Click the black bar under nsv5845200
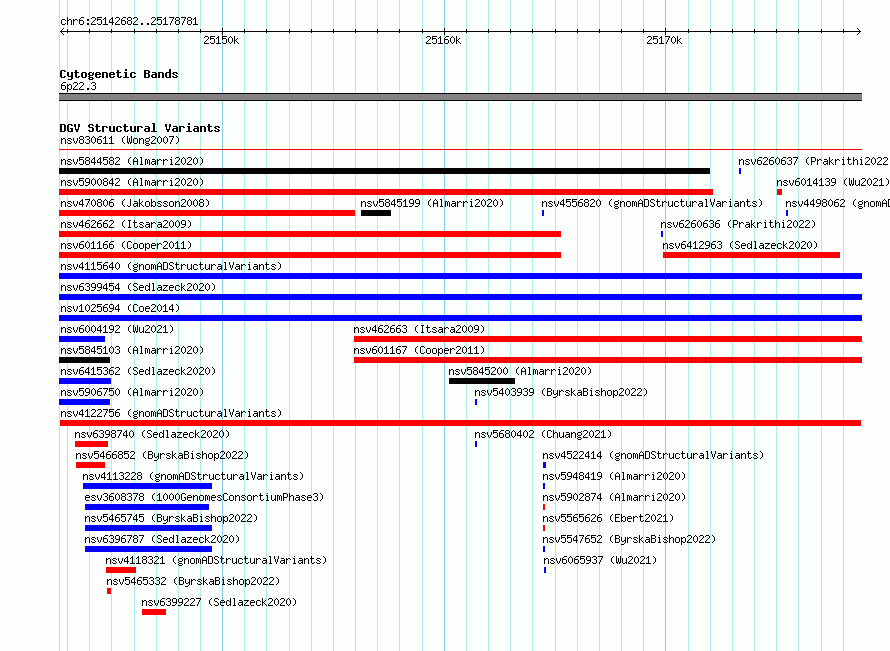 click(x=482, y=381)
